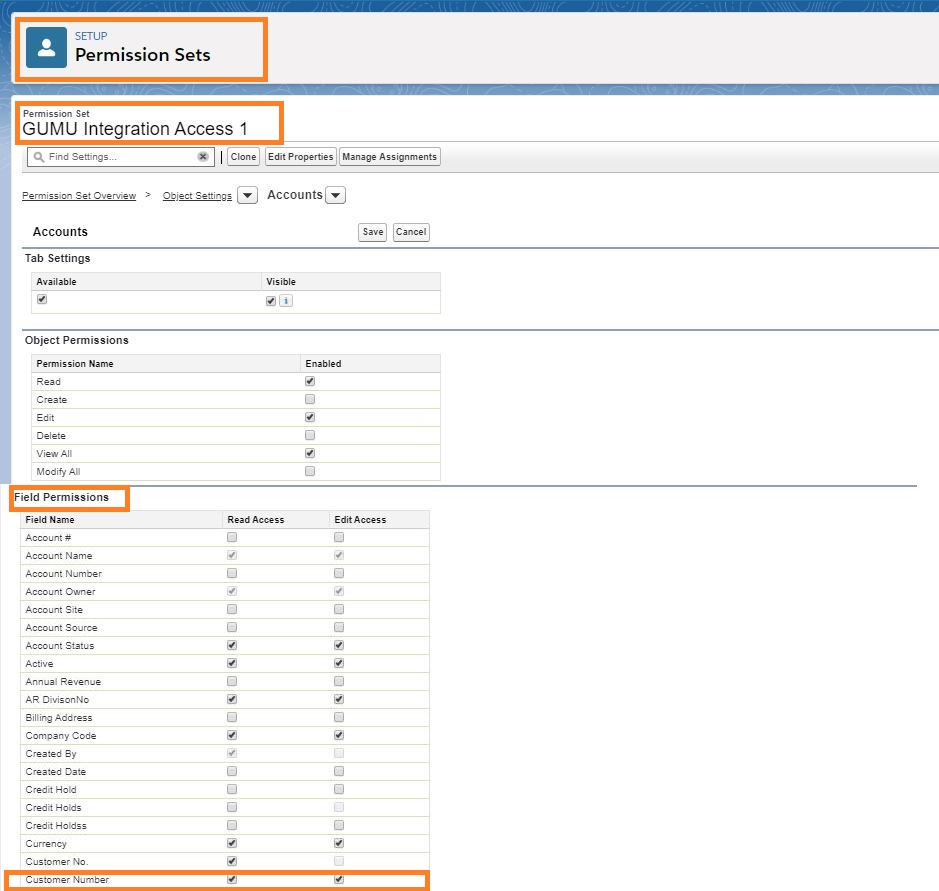Check Read Access for Account Number
This screenshot has height=891, width=939.
tap(232, 573)
